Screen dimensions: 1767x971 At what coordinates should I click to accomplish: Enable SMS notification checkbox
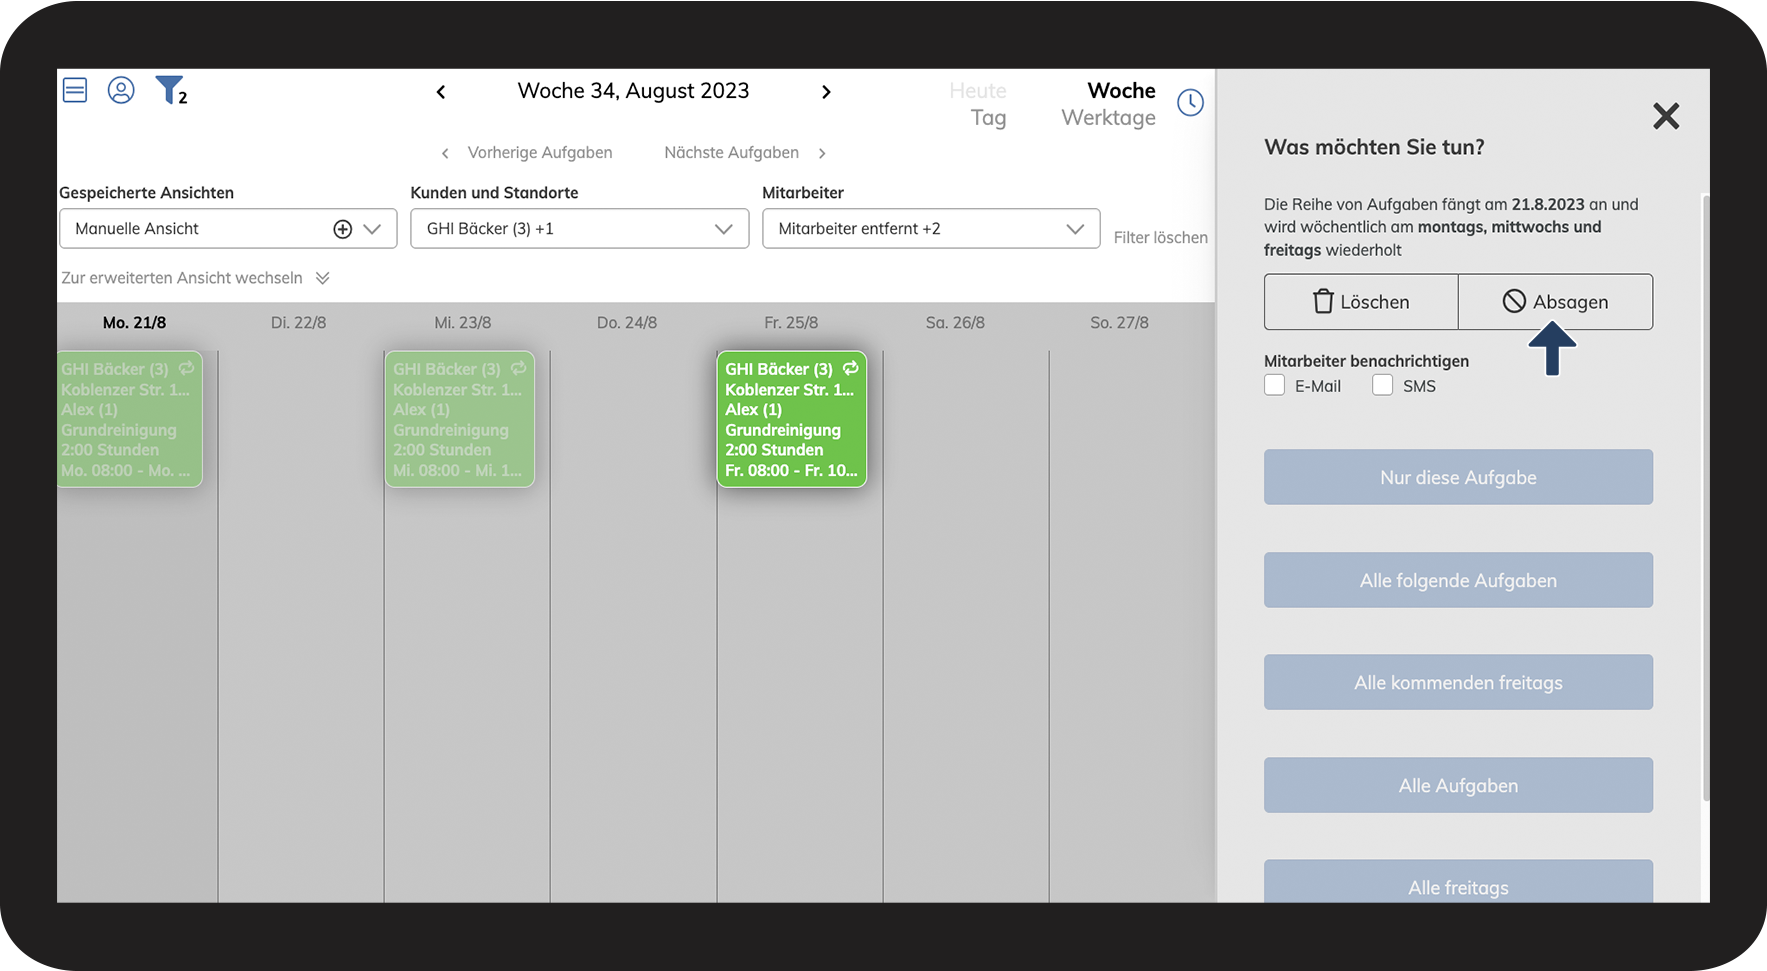1383,386
